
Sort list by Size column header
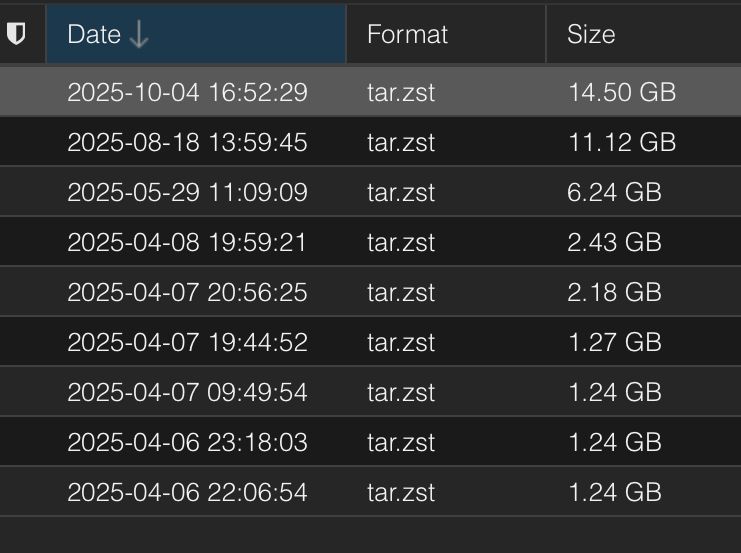pos(591,34)
